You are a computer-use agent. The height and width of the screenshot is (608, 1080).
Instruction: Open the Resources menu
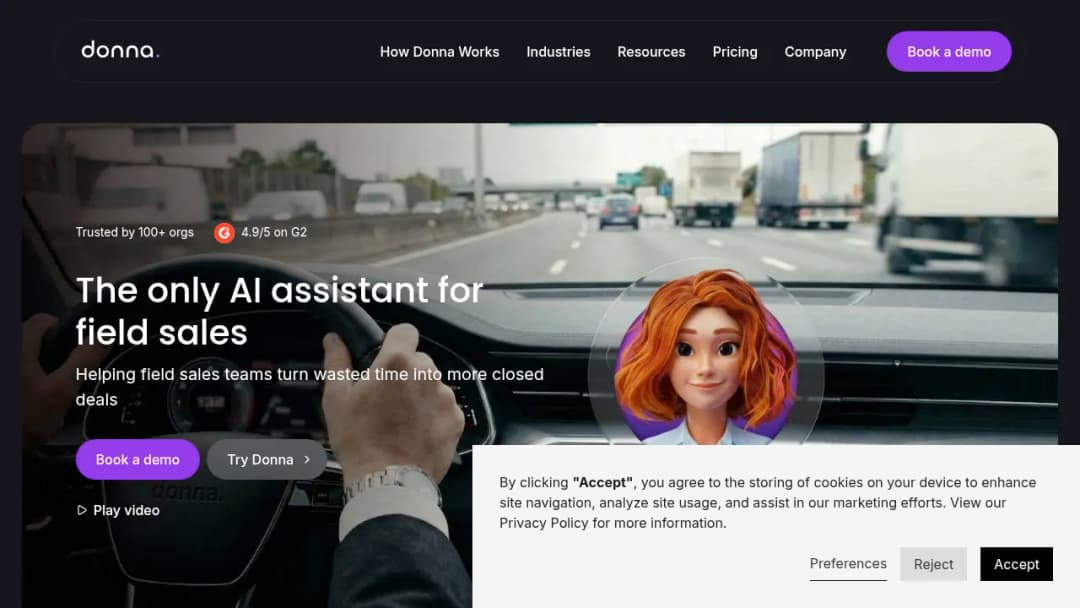(651, 52)
